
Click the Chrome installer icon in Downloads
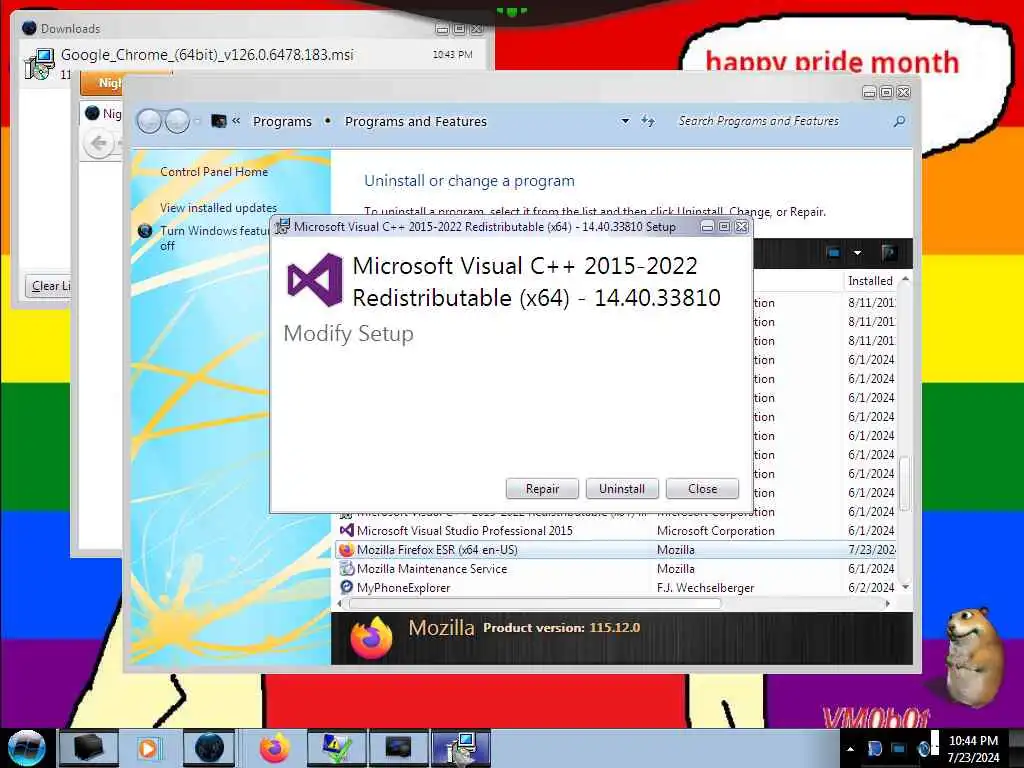pos(39,64)
